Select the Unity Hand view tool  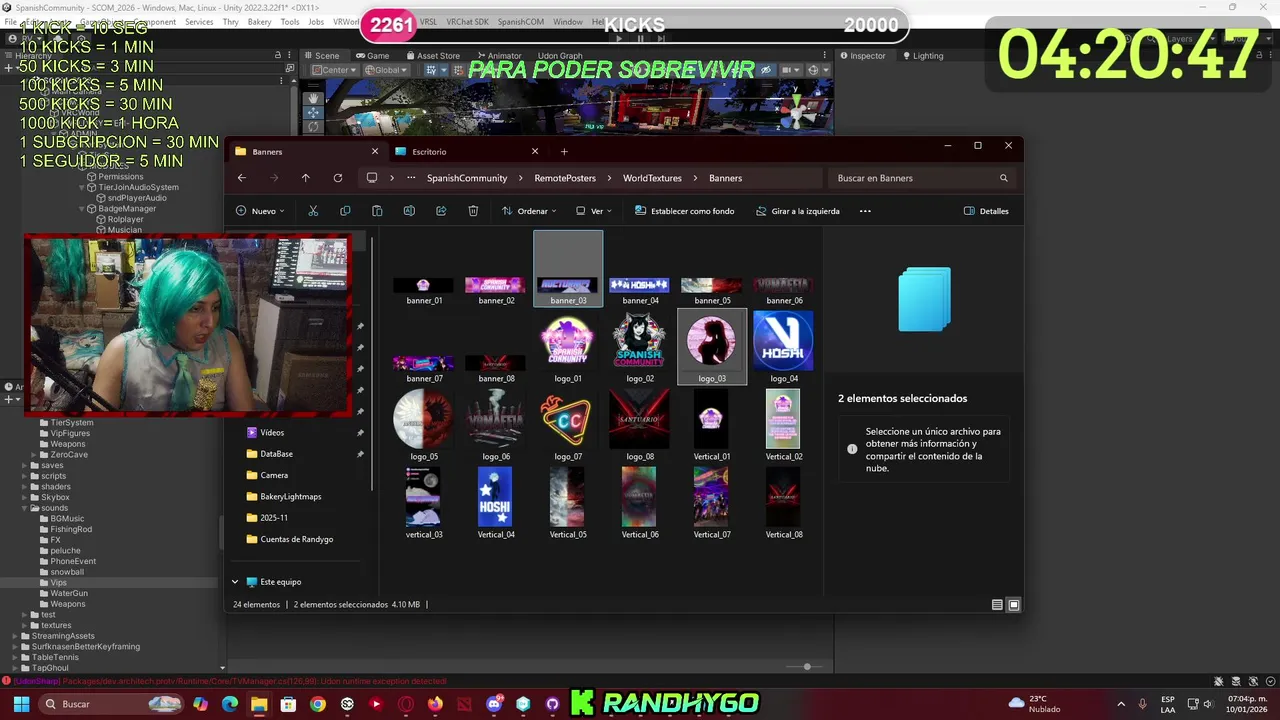(313, 98)
